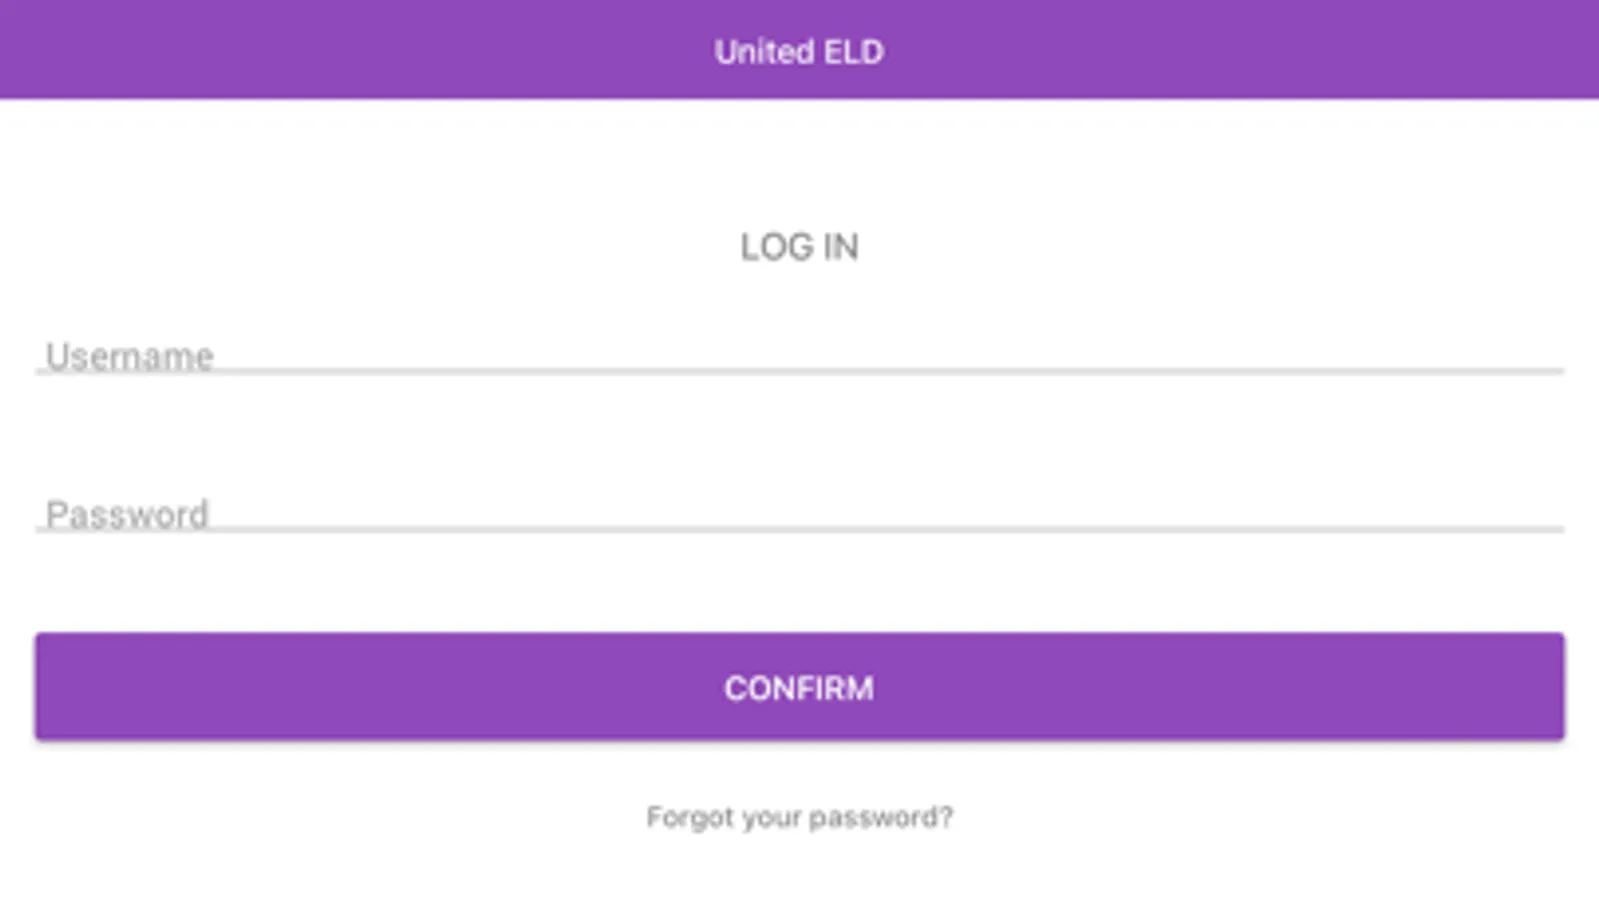Select the Password placeholder text
Image resolution: width=1599 pixels, height=900 pixels.
tap(127, 514)
